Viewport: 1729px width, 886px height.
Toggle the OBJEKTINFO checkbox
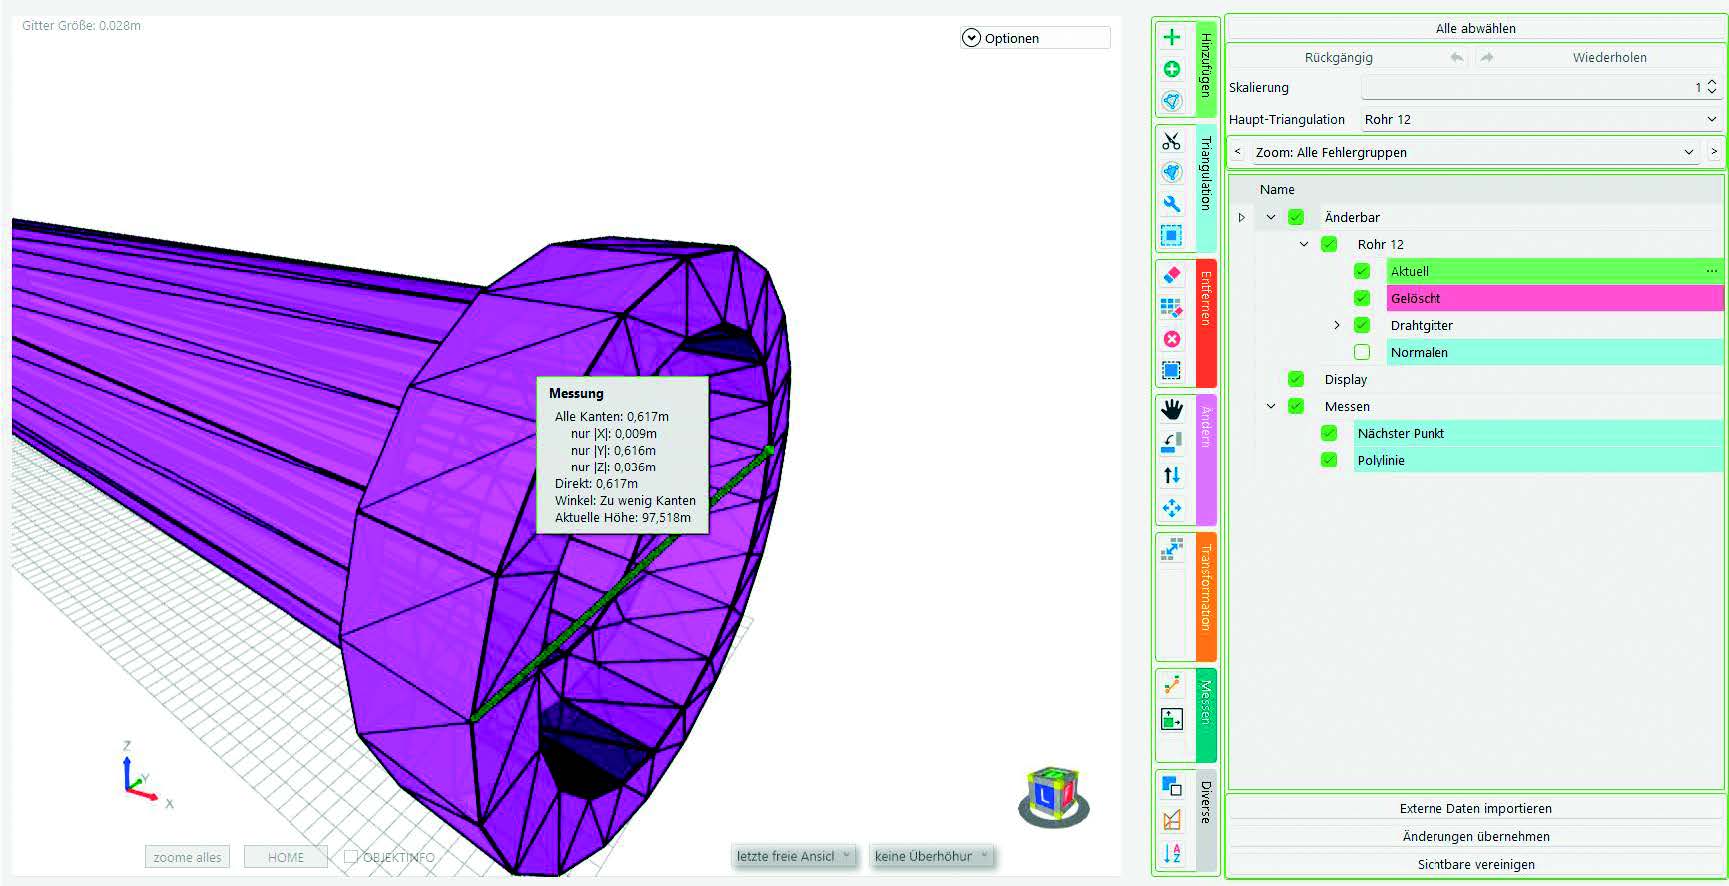coord(351,856)
